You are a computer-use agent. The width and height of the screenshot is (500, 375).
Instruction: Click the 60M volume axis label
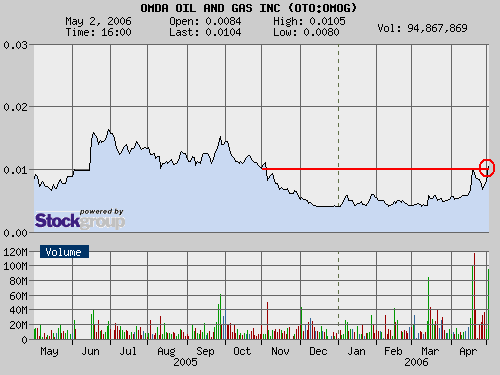click(x=19, y=296)
